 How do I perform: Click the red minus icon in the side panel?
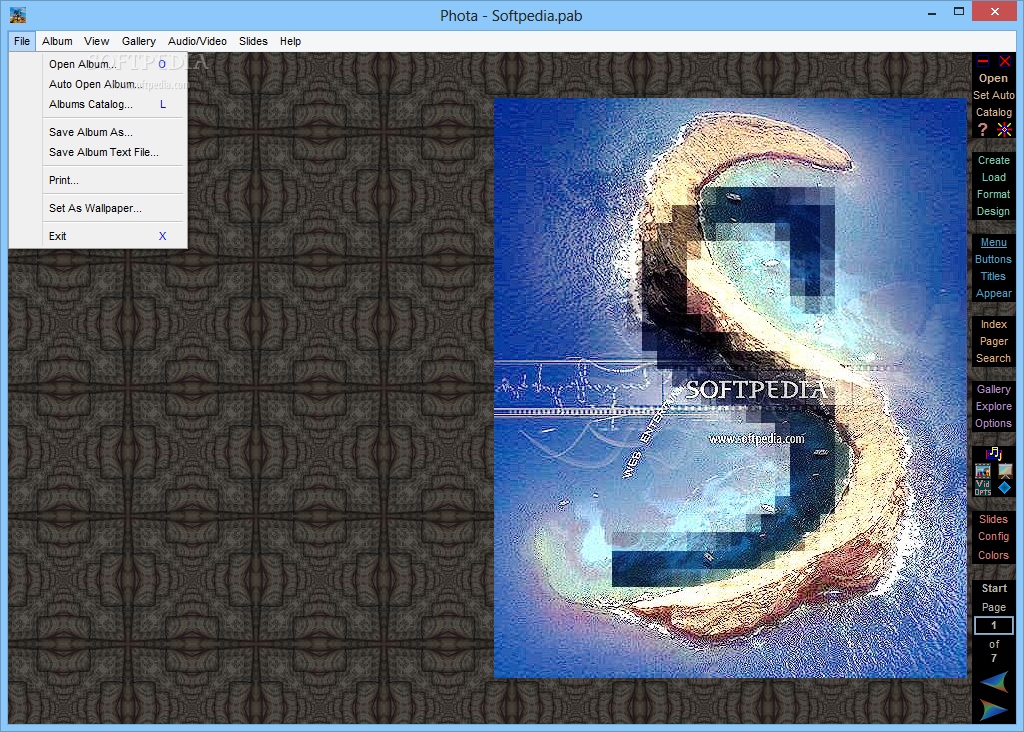tap(983, 61)
